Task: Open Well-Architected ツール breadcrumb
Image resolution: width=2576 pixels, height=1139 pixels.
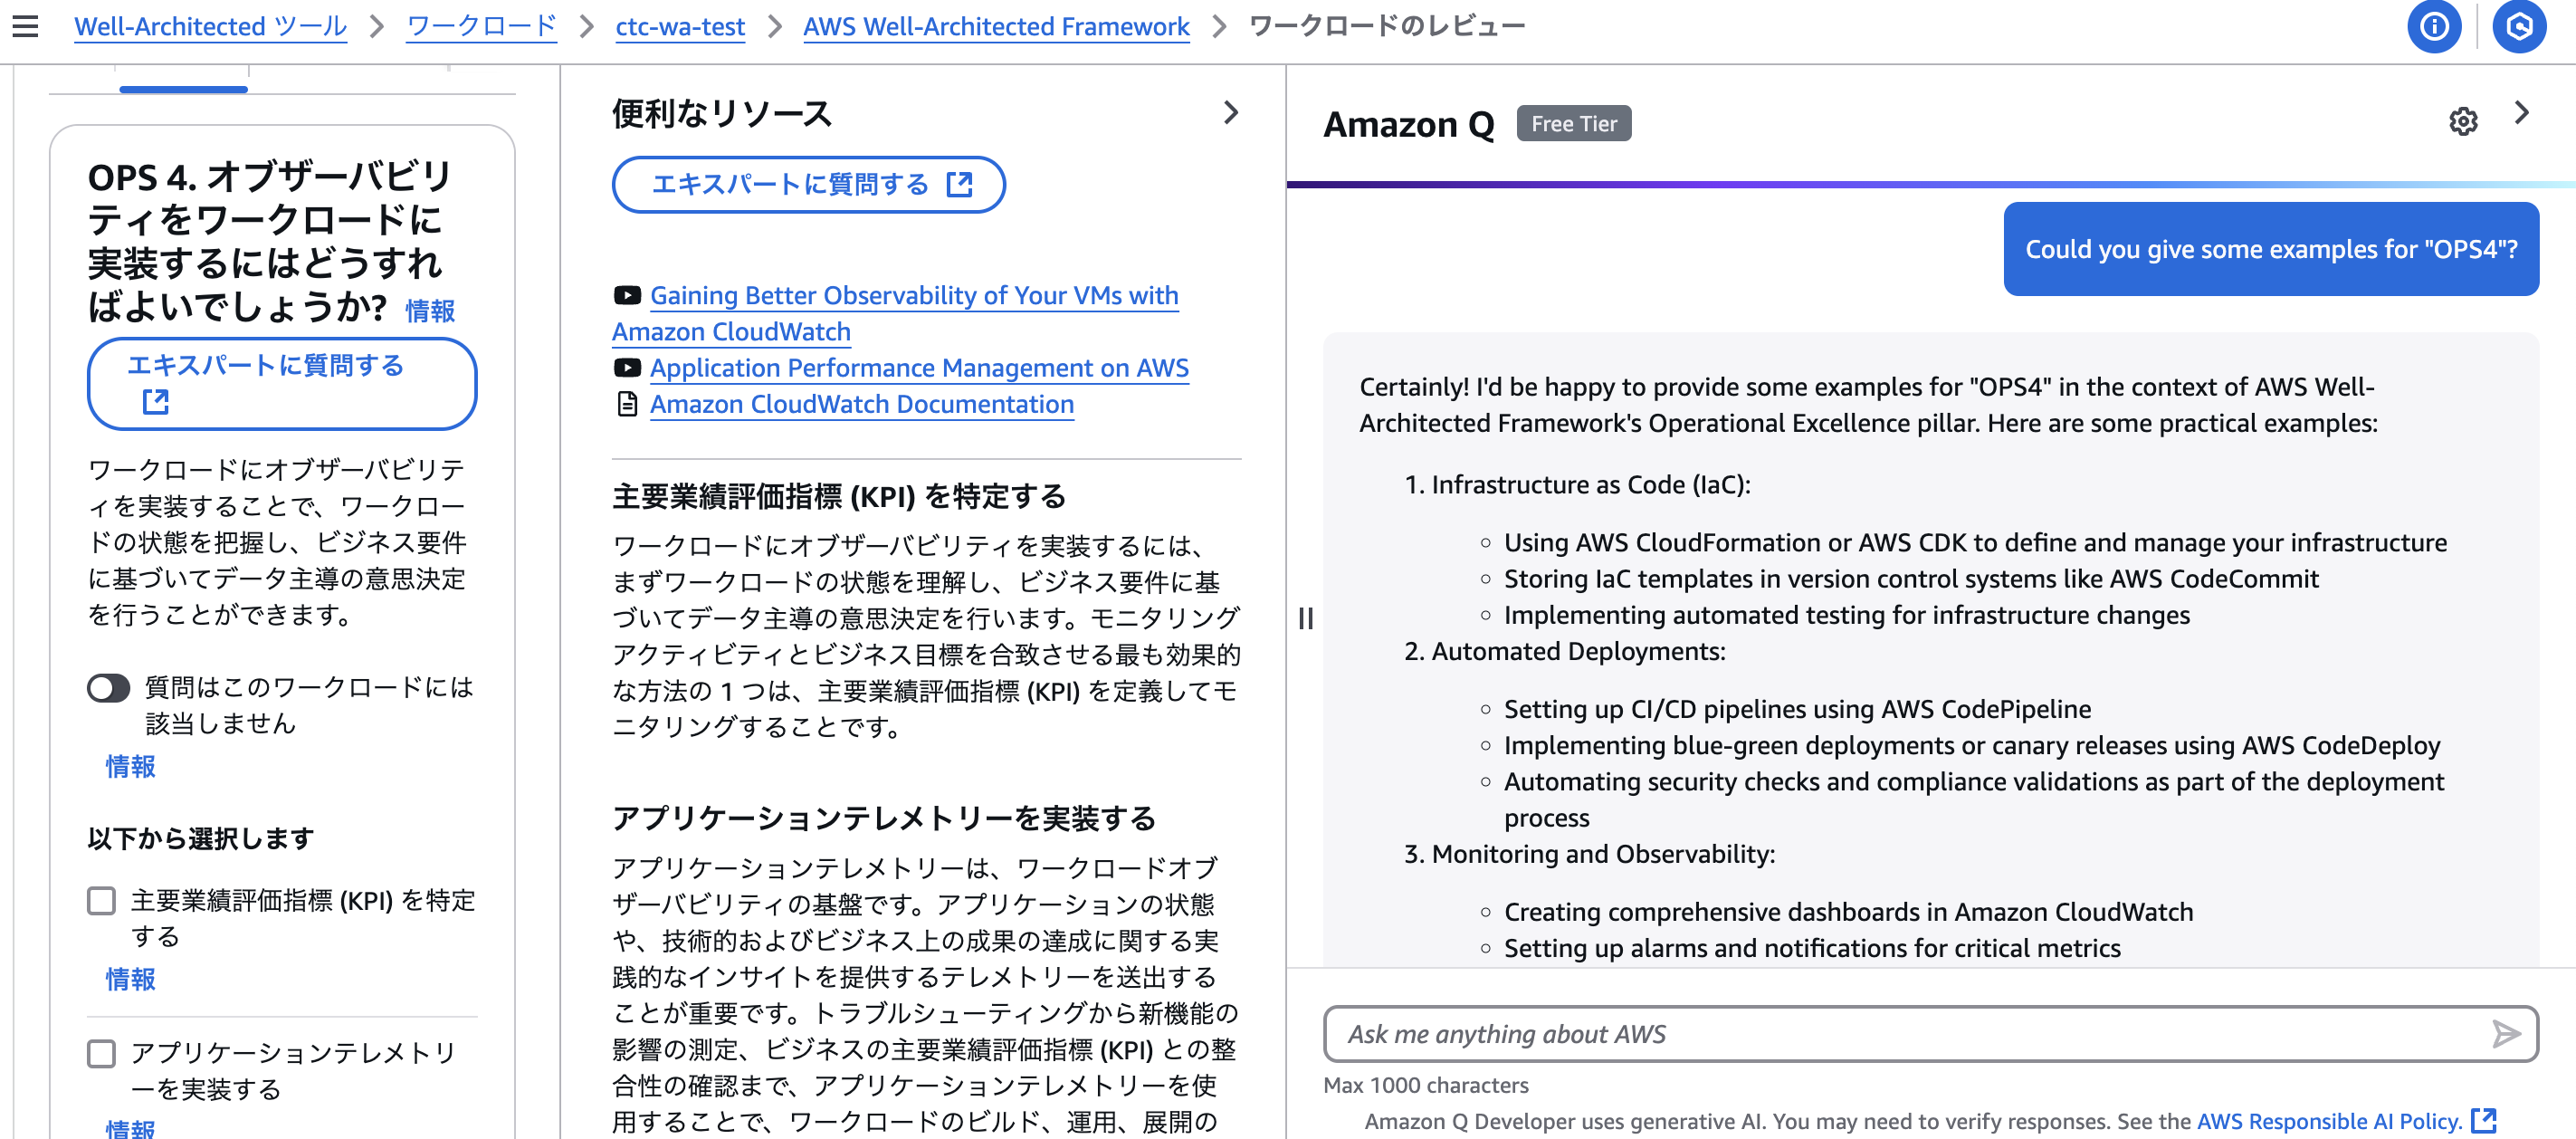Action: tap(210, 26)
